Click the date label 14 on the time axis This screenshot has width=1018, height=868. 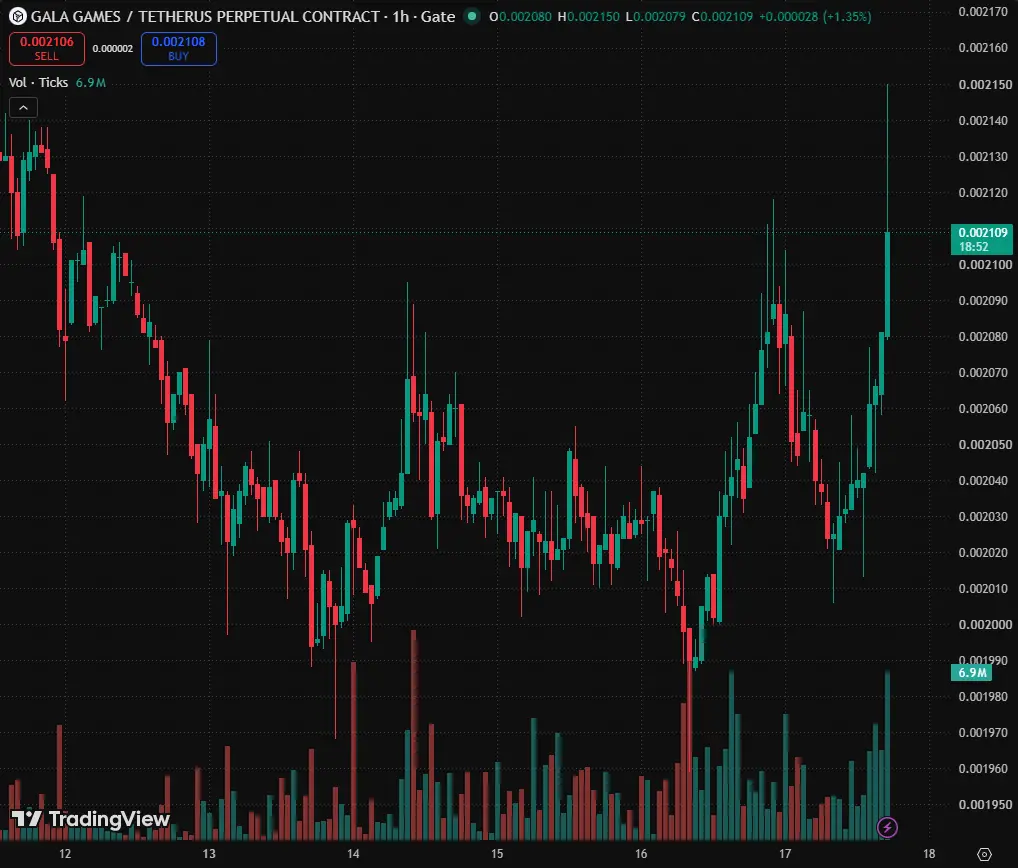point(353,854)
